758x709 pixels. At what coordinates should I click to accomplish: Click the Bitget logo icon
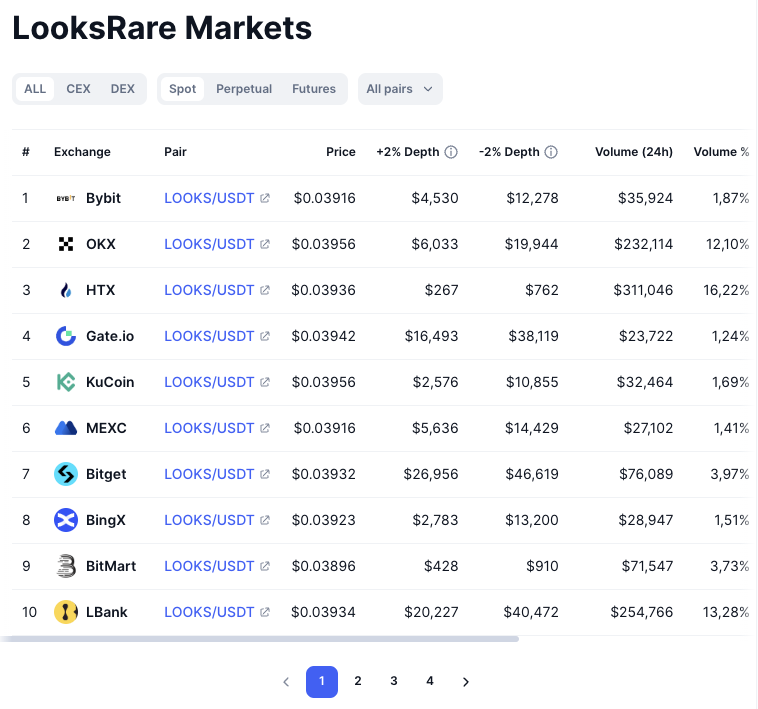pyautogui.click(x=66, y=474)
